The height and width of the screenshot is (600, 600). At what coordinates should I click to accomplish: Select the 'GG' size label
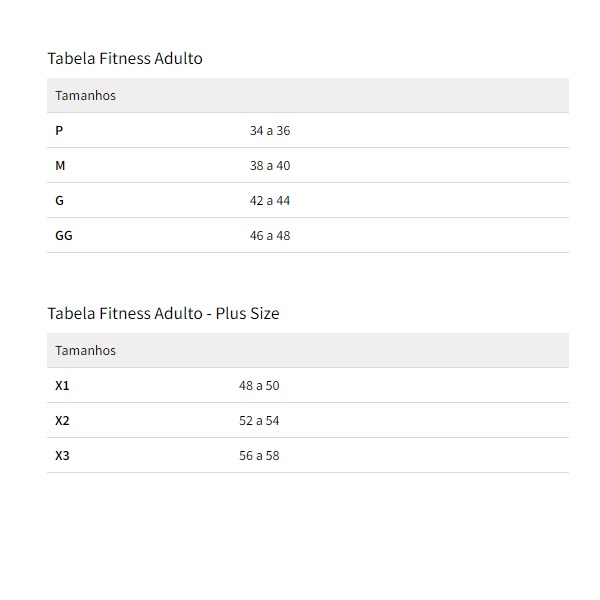pyautogui.click(x=64, y=236)
